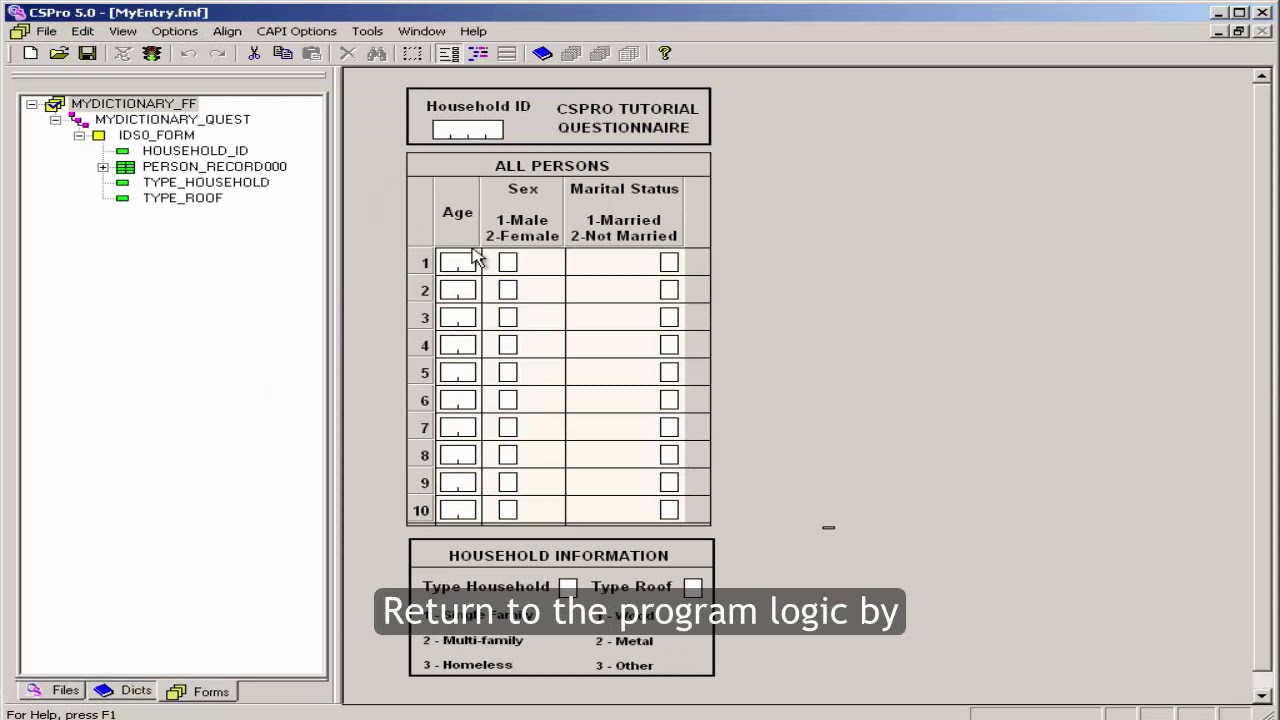Screen dimensions: 1280x720
Task: Click the blue book dictionary icon
Action: tap(542, 54)
